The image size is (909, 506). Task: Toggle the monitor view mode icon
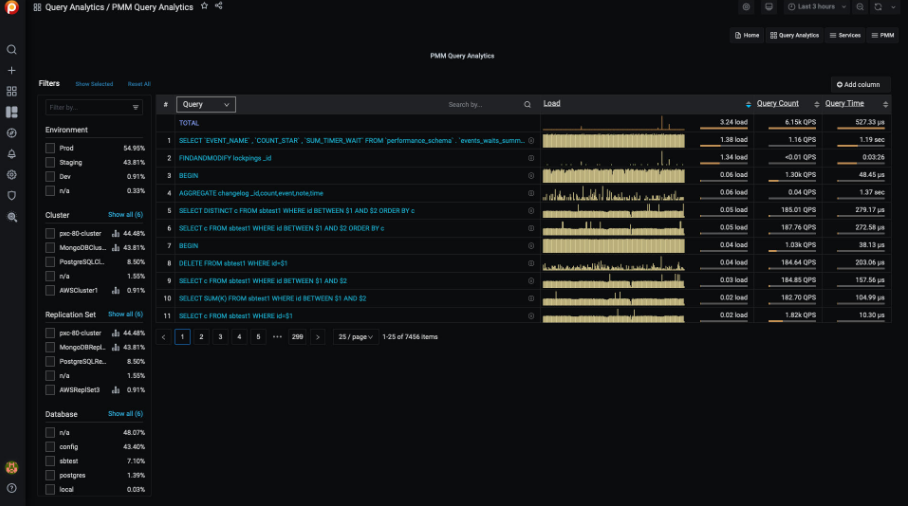769,7
